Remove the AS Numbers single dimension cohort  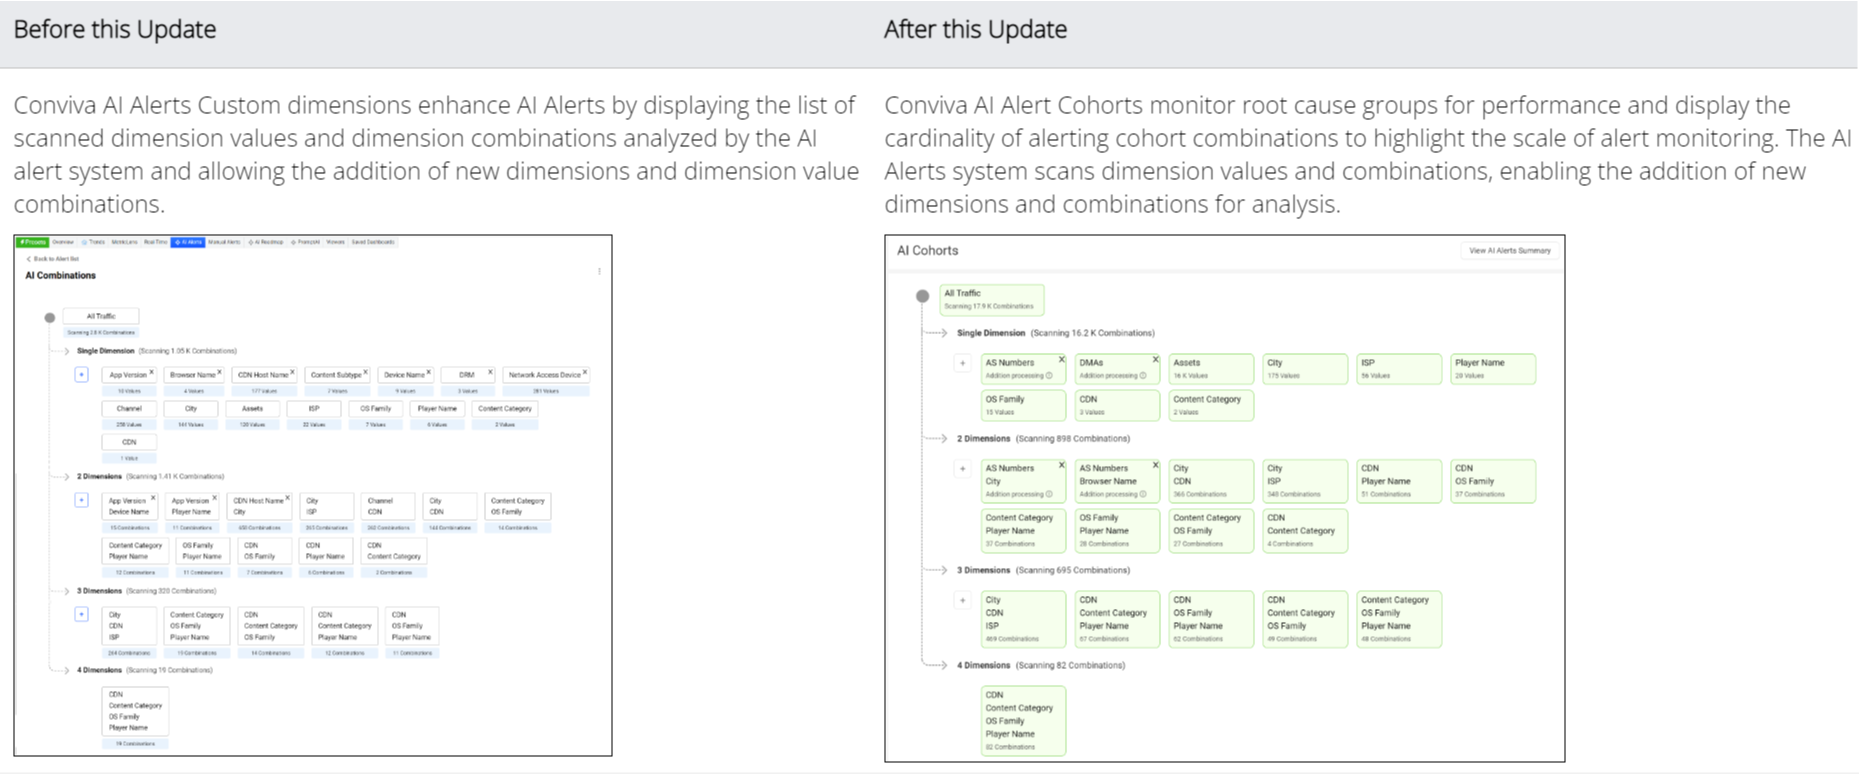(1061, 360)
